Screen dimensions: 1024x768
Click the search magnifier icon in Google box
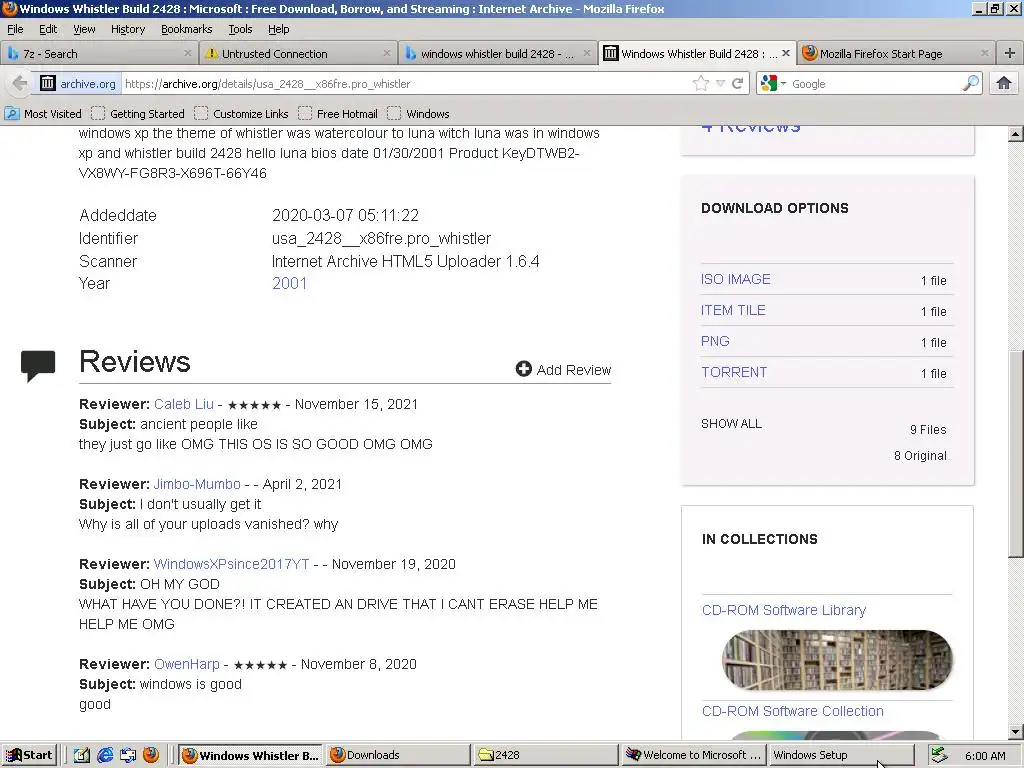[970, 83]
